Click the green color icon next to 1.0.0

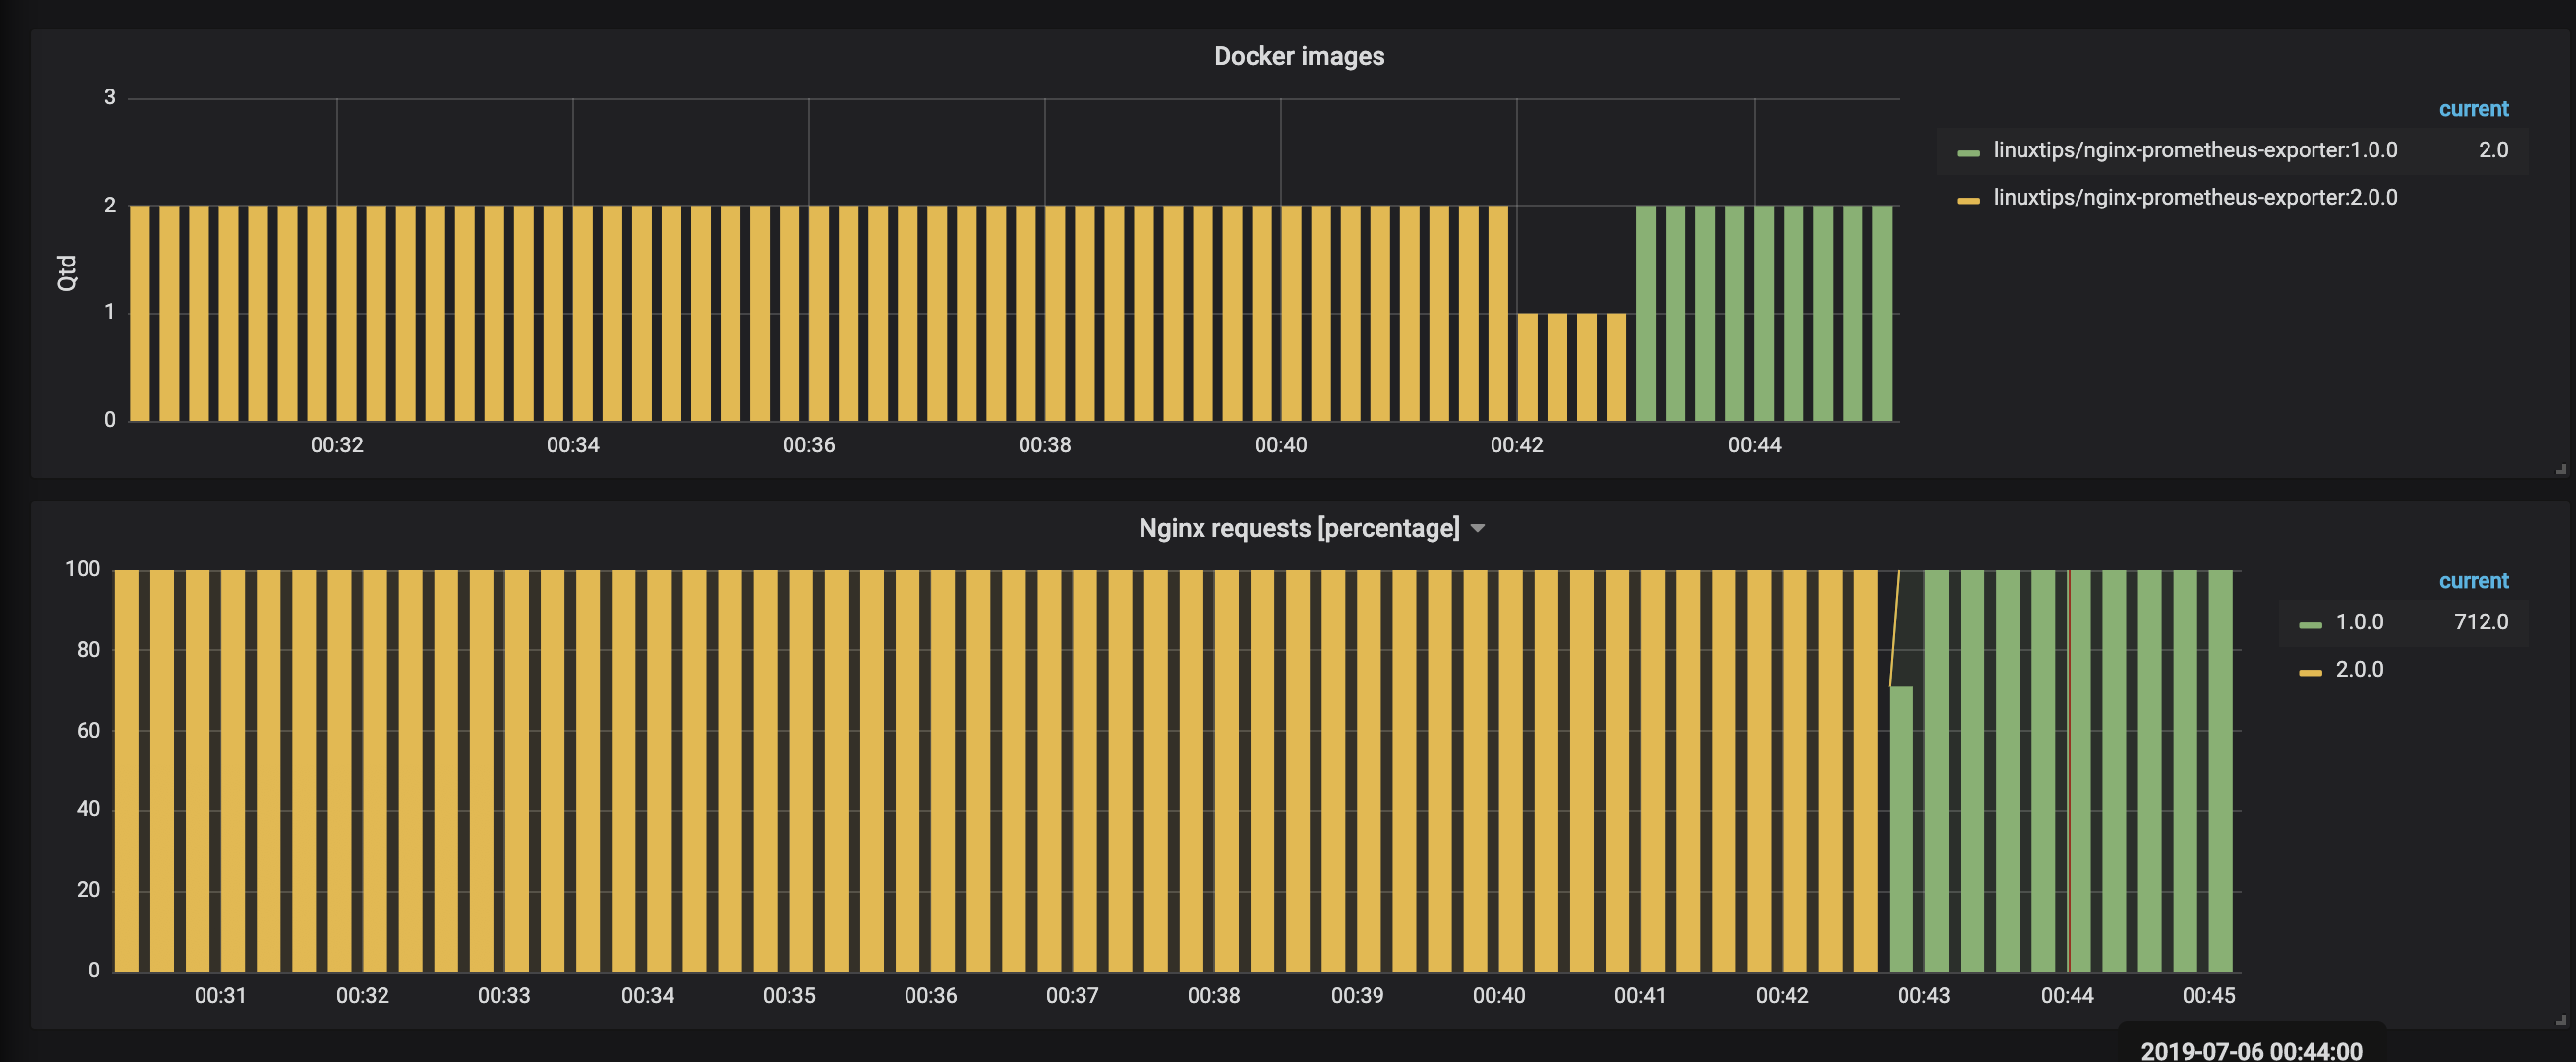pyautogui.click(x=2310, y=625)
